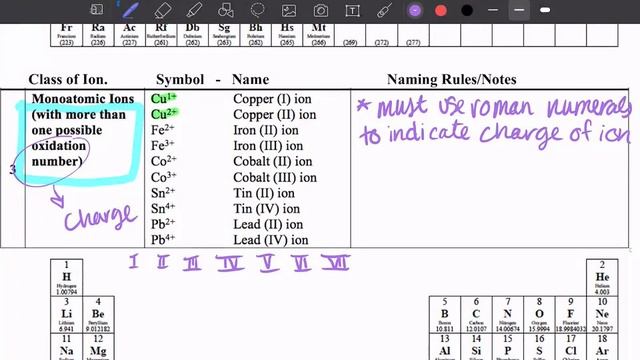Click the Oxygen (O) element cell
Screen dimensions: 640x360
[539, 314]
